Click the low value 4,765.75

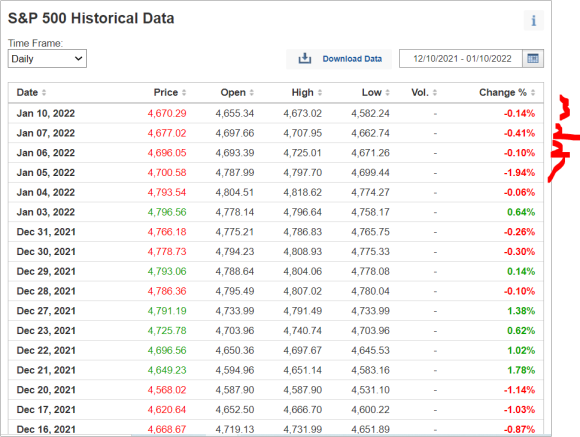(370, 232)
